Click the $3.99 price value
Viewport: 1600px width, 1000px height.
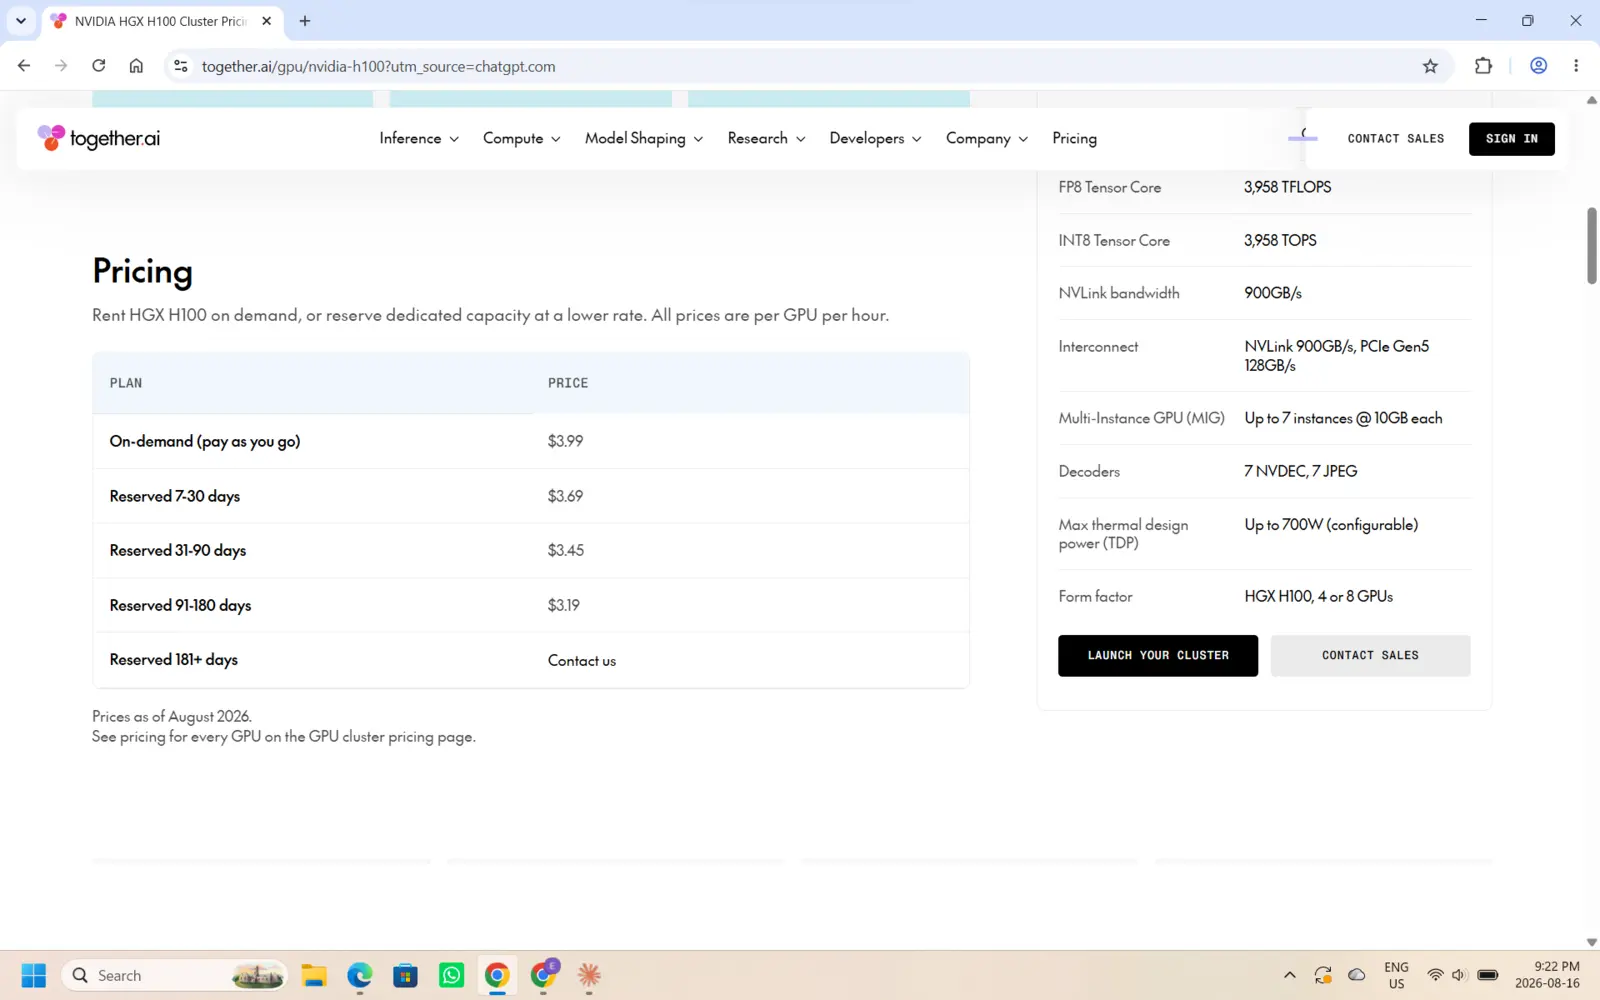coord(565,441)
